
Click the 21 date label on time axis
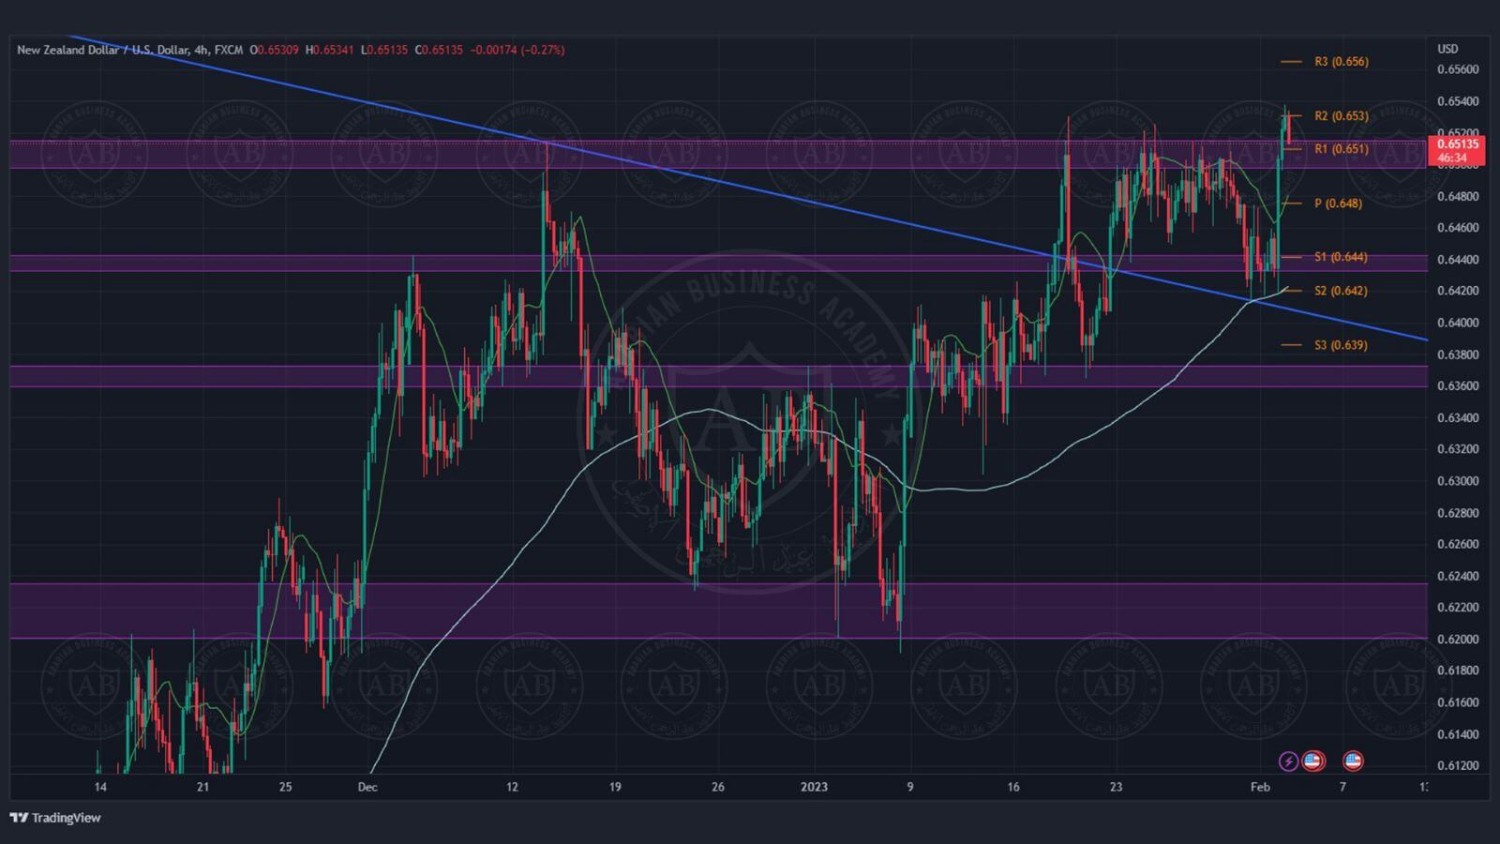[x=203, y=787]
